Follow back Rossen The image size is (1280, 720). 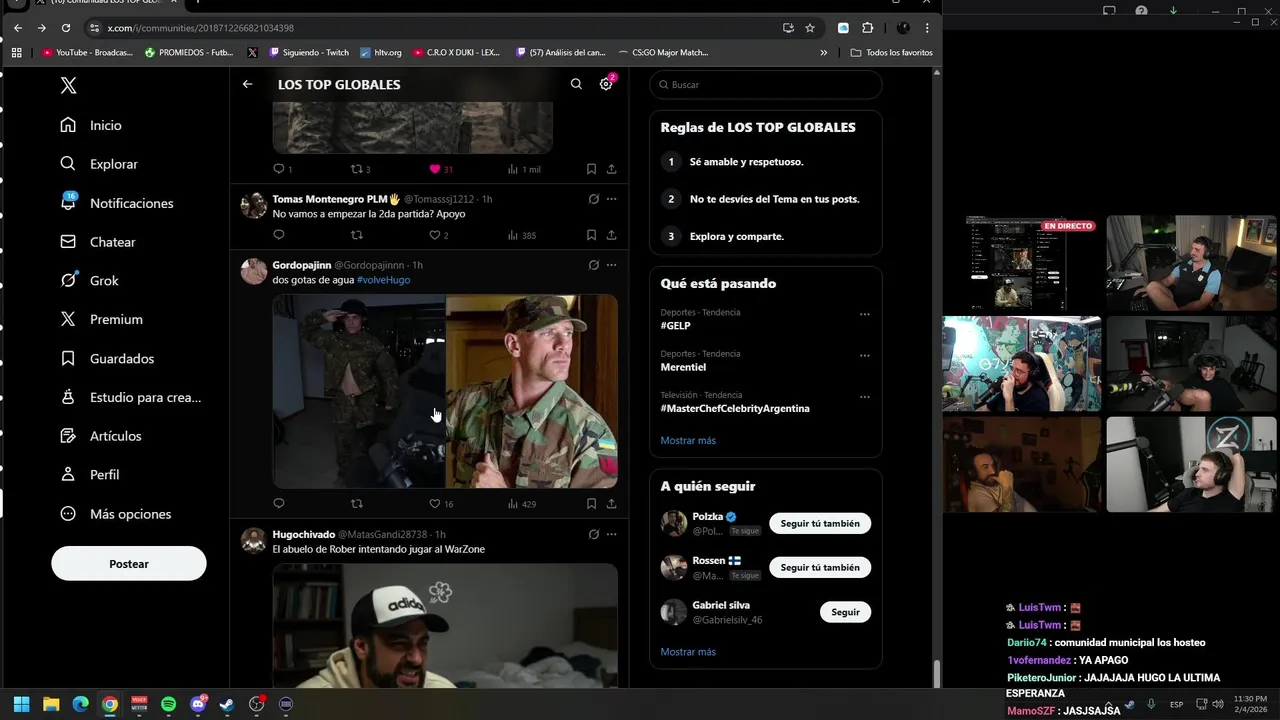pos(820,567)
